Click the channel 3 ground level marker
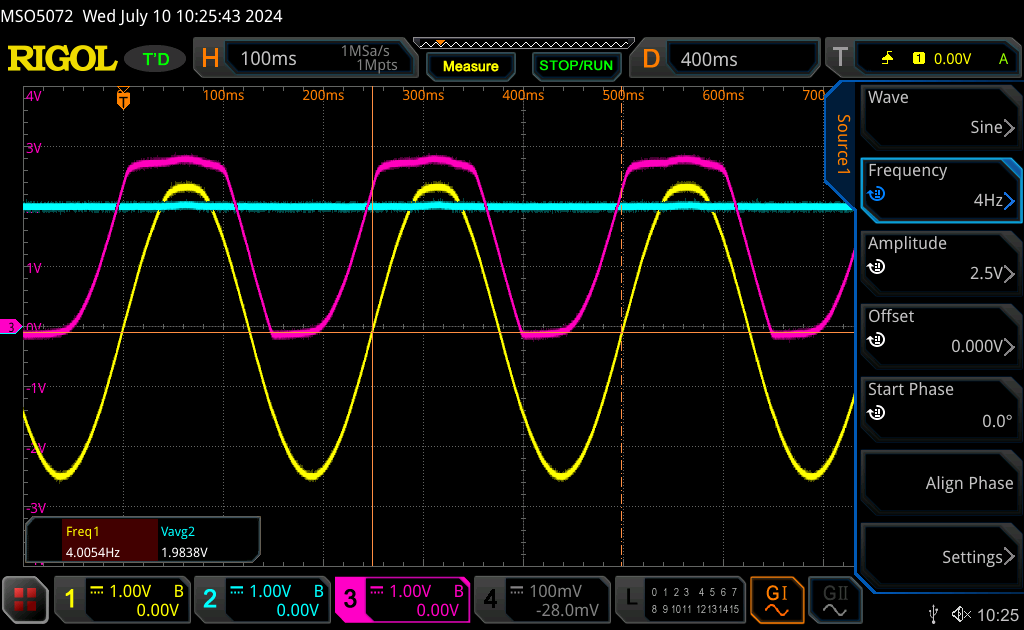 point(10,326)
